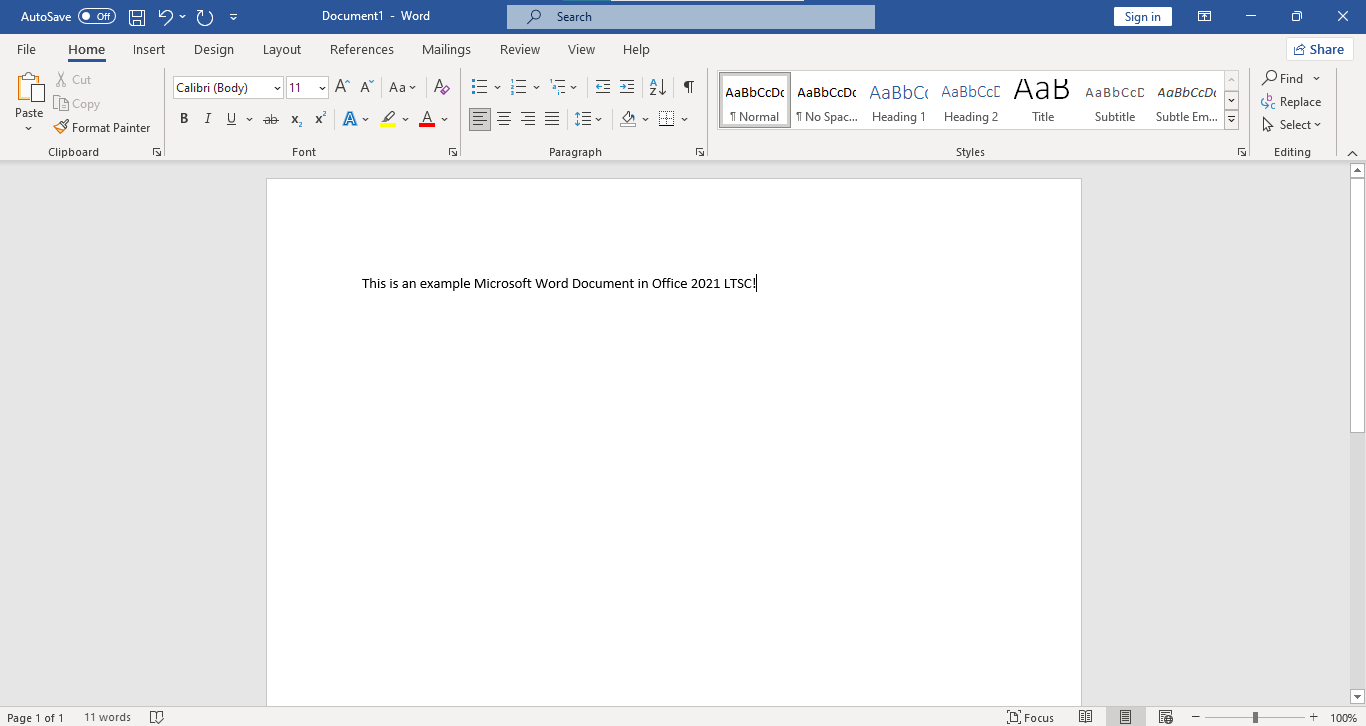
Task: Switch to the References tab
Action: [x=362, y=49]
